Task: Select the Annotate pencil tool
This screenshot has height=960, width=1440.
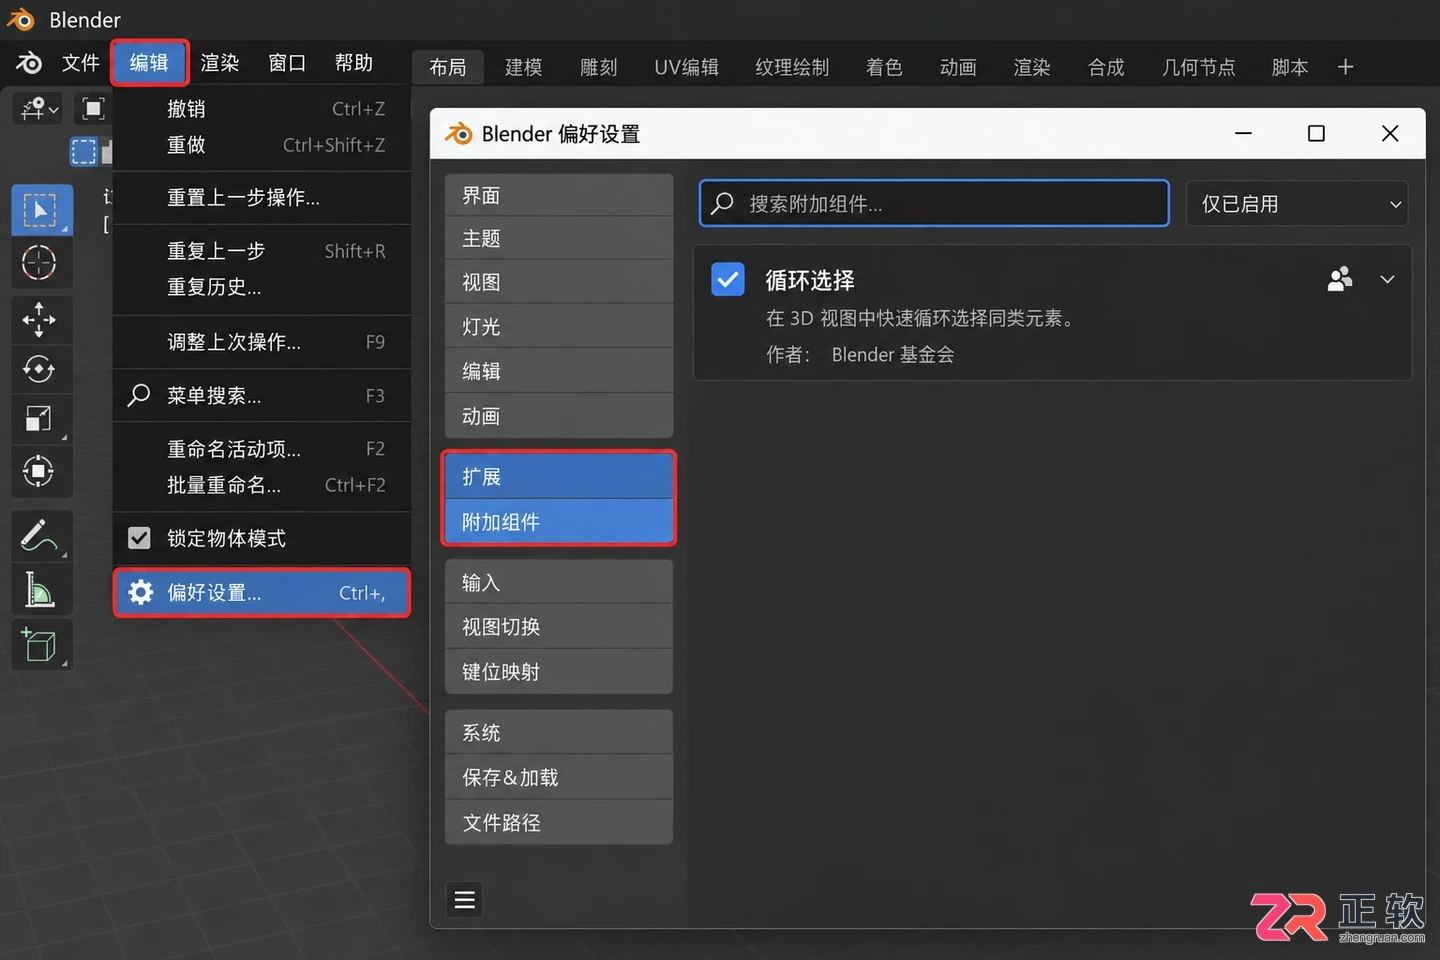Action: pos(40,536)
